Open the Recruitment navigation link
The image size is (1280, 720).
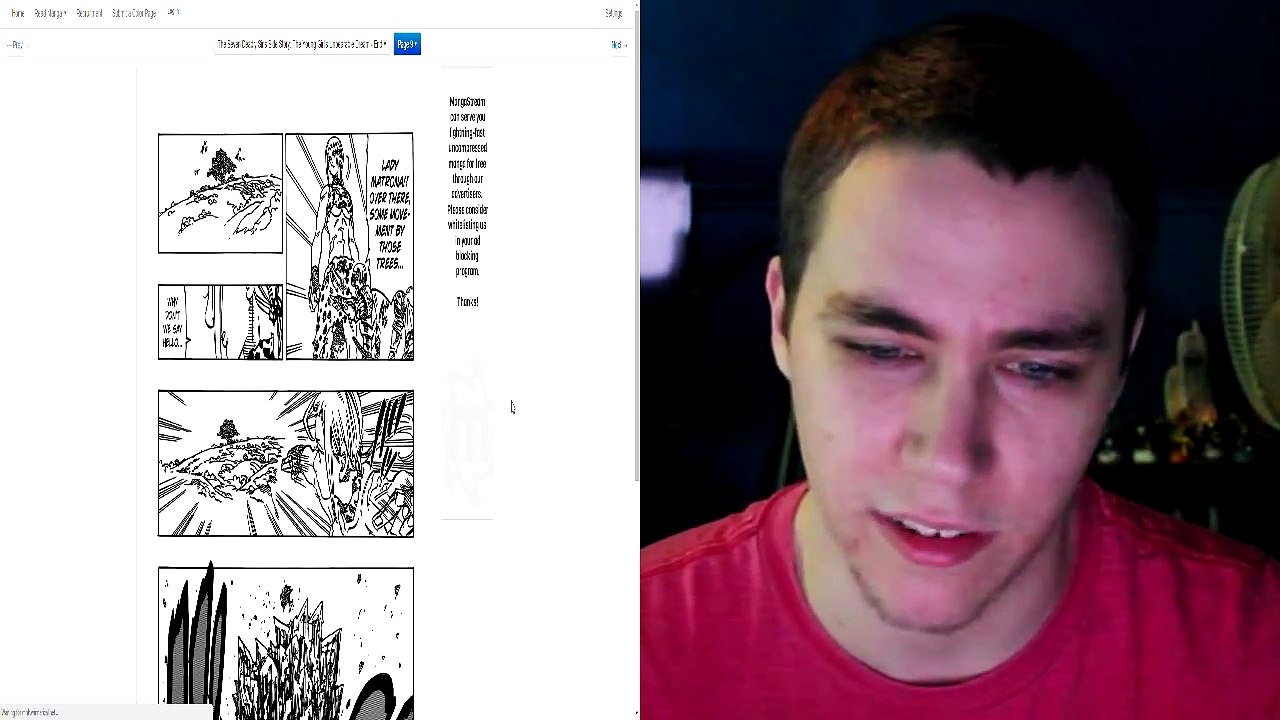coord(89,13)
